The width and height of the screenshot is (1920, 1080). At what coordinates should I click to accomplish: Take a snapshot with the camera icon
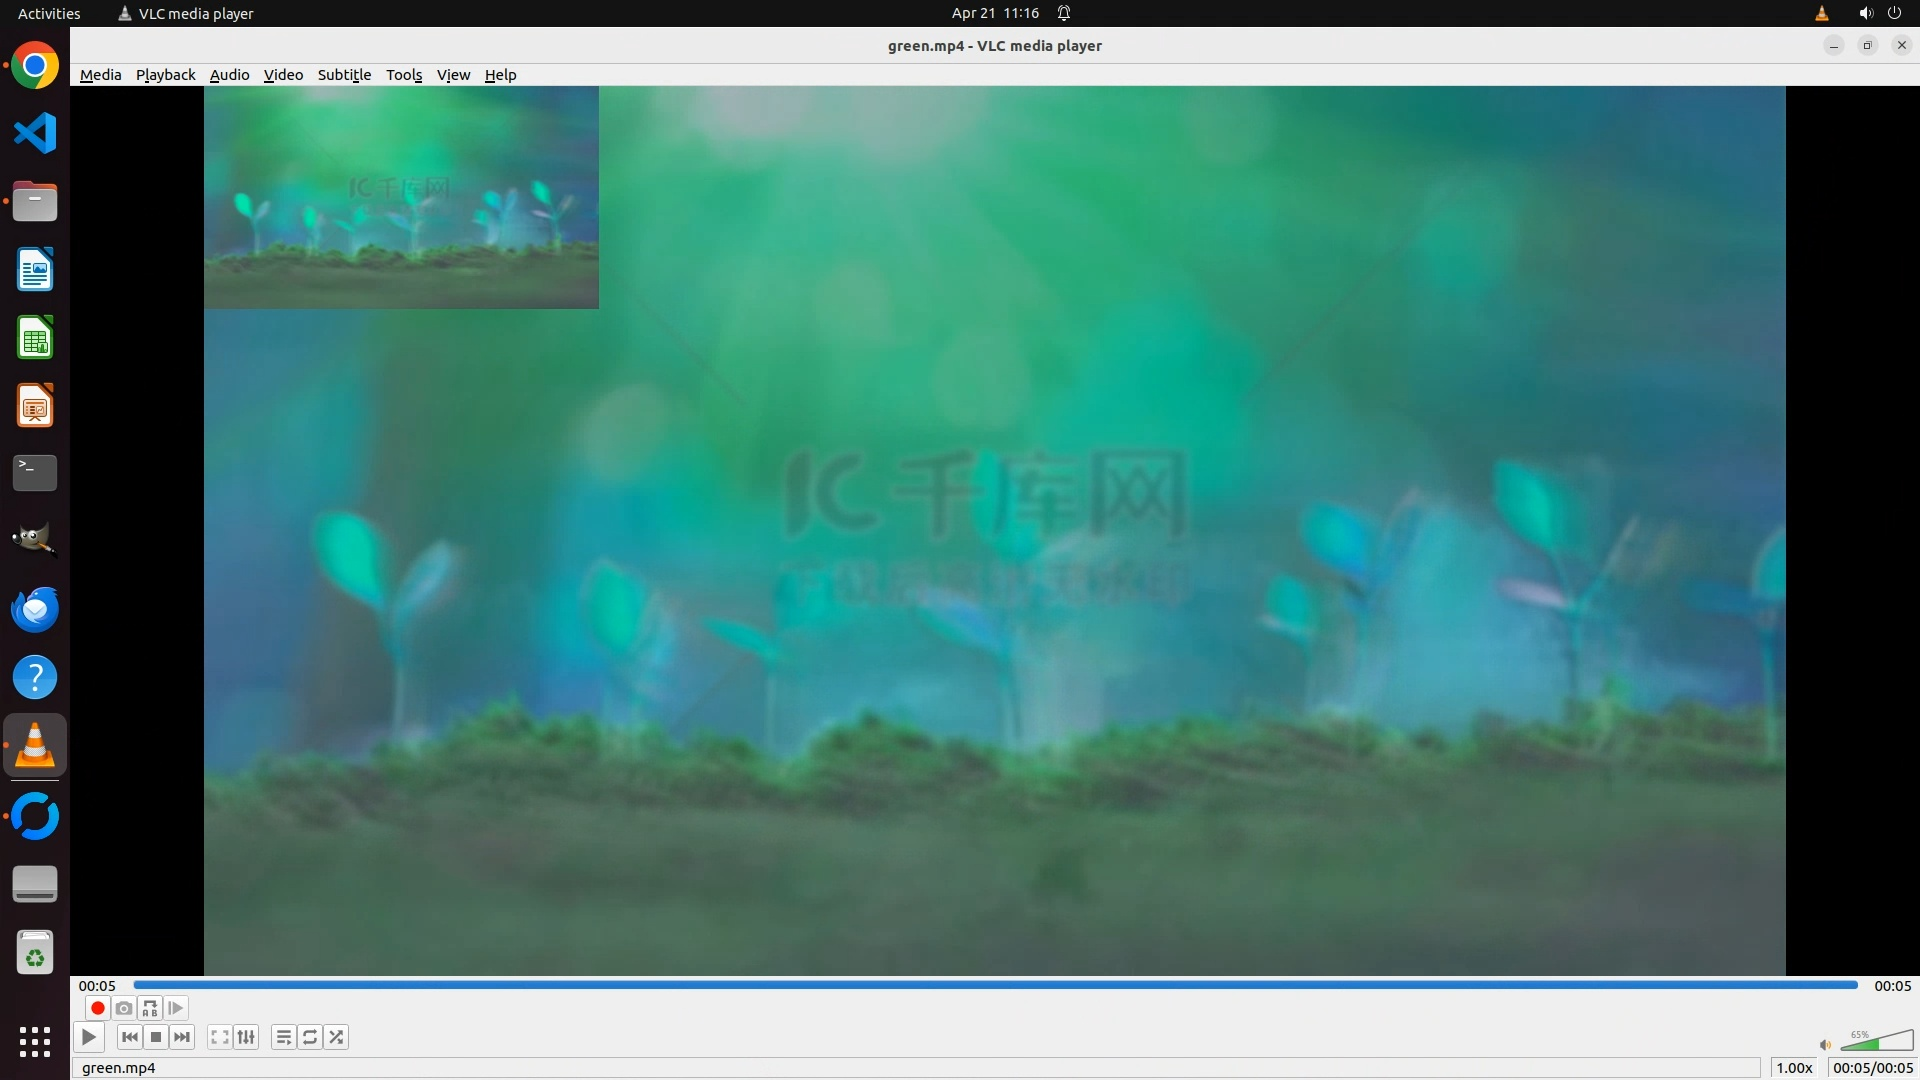click(124, 1008)
